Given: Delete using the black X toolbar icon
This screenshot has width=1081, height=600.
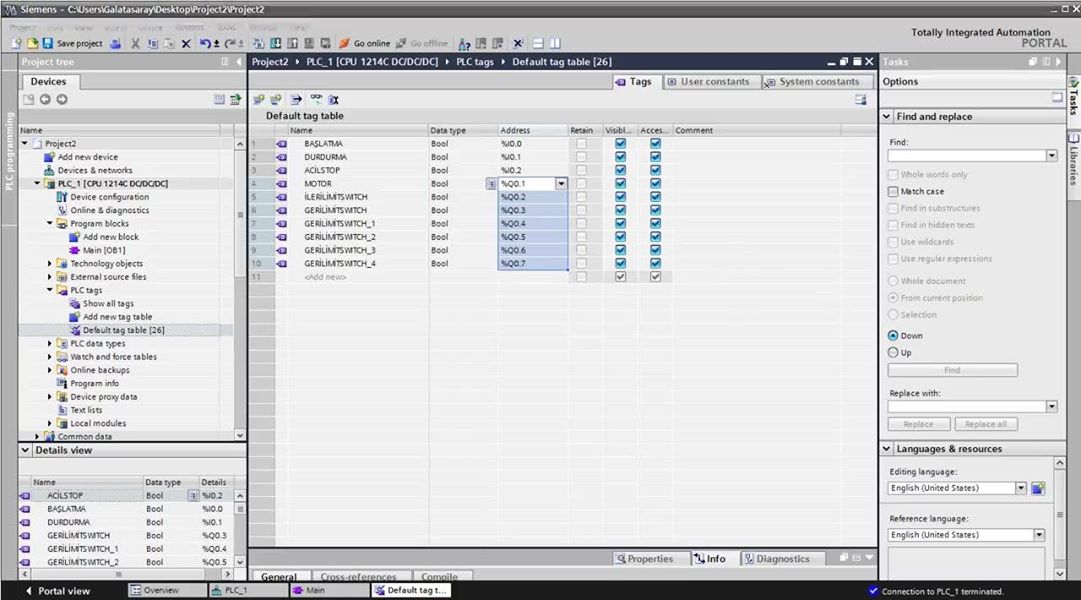Looking at the screenshot, I should click(x=186, y=43).
